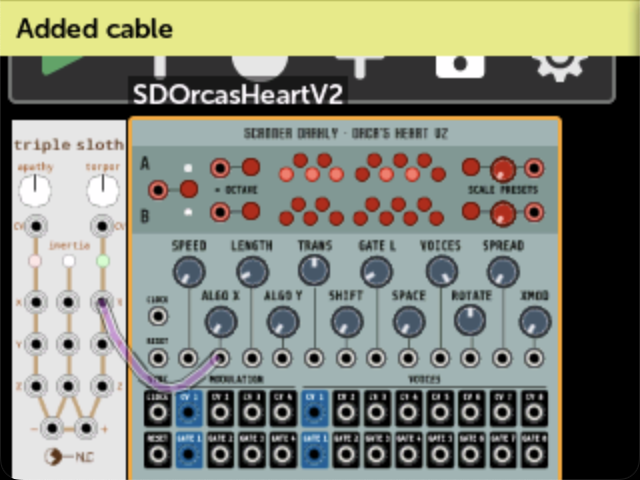The width and height of the screenshot is (640, 480).
Task: Dismiss the Added cable notification banner
Action: pos(320,28)
